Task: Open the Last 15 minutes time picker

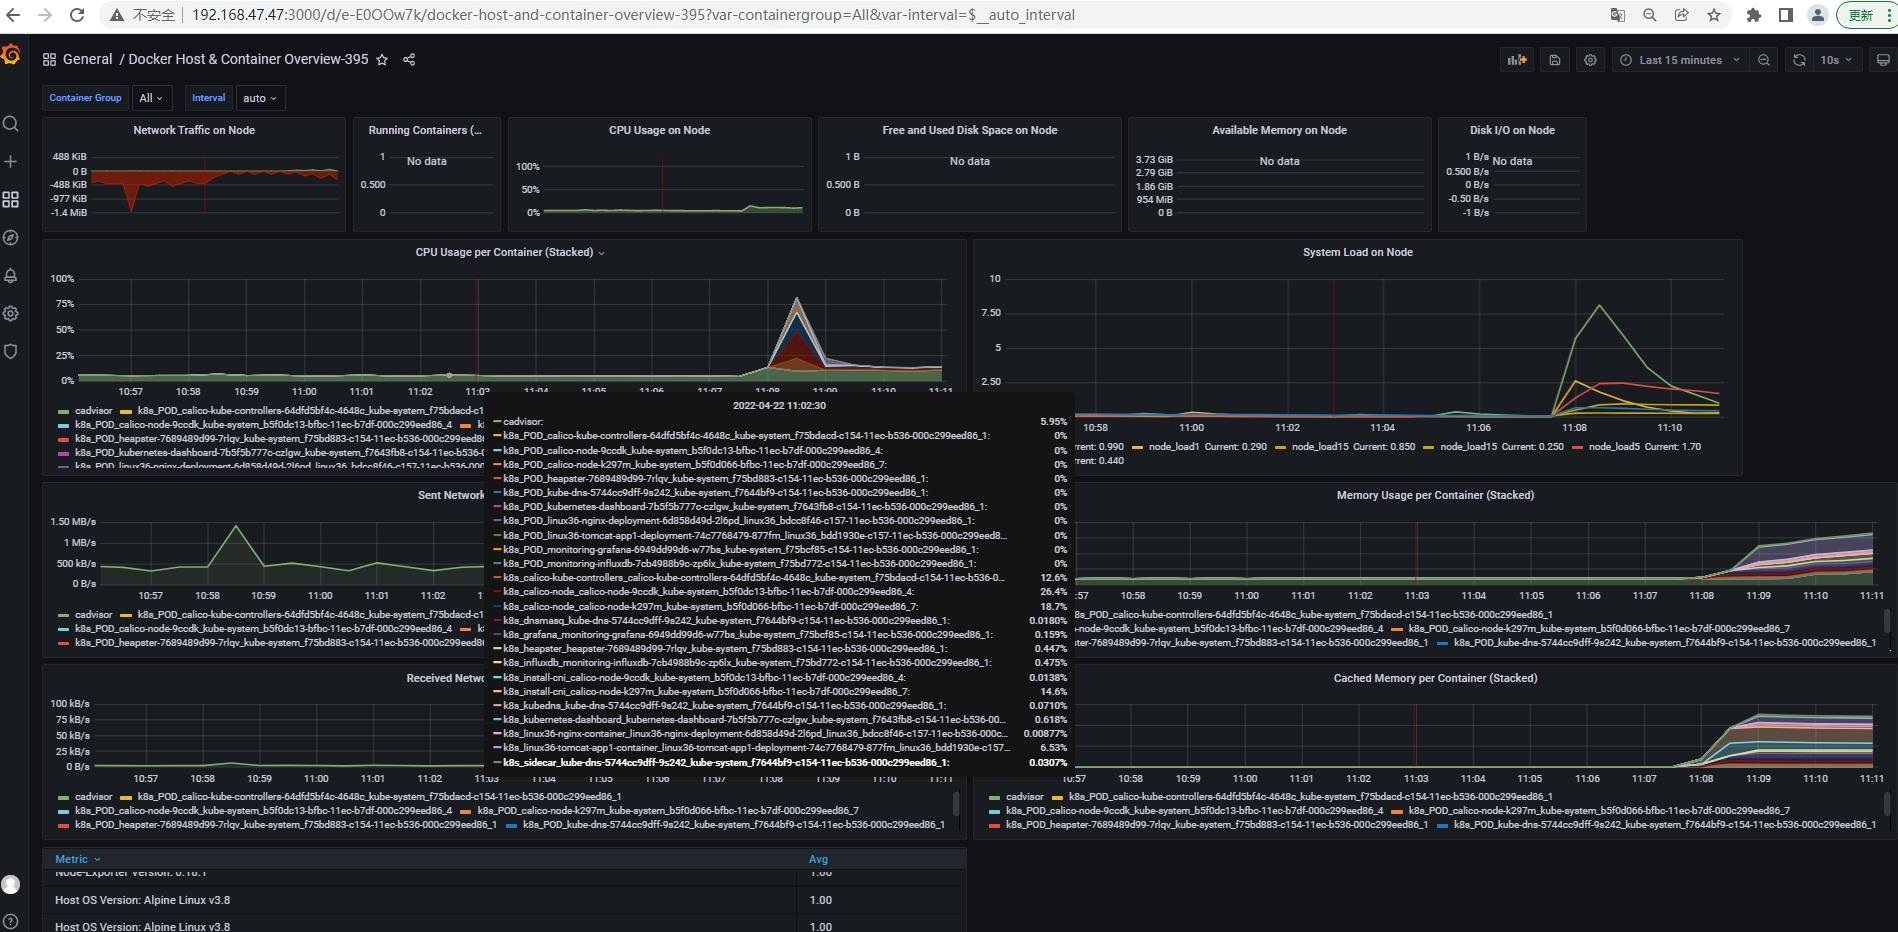Action: click(x=1680, y=60)
